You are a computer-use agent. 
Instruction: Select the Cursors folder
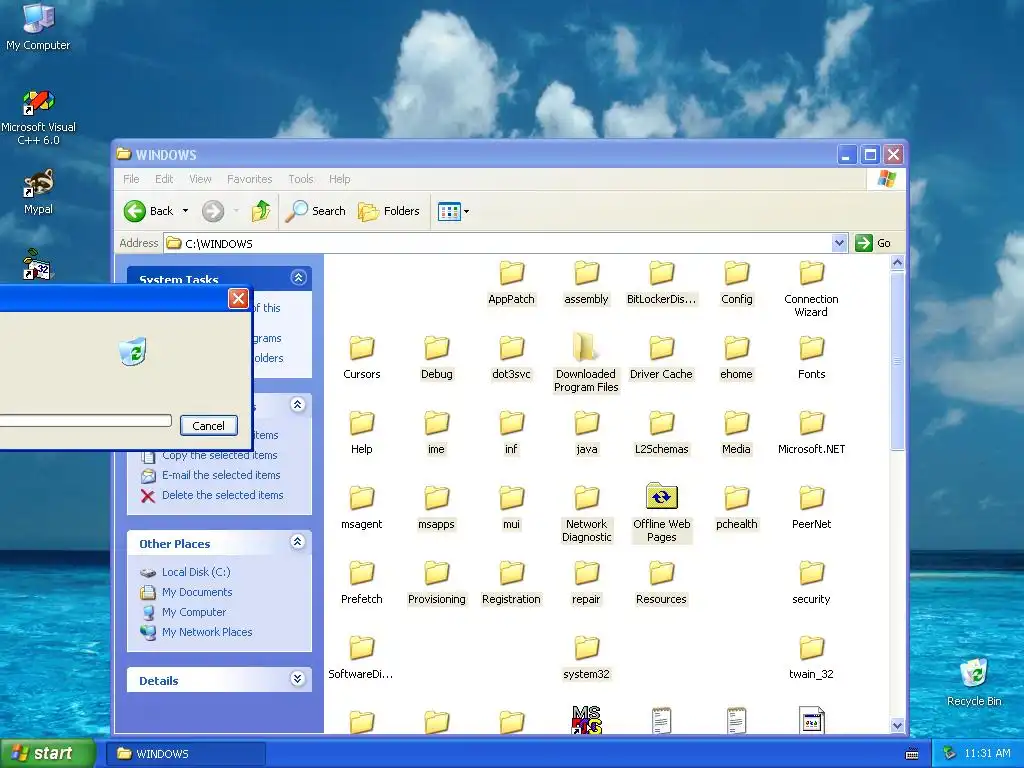tap(362, 358)
